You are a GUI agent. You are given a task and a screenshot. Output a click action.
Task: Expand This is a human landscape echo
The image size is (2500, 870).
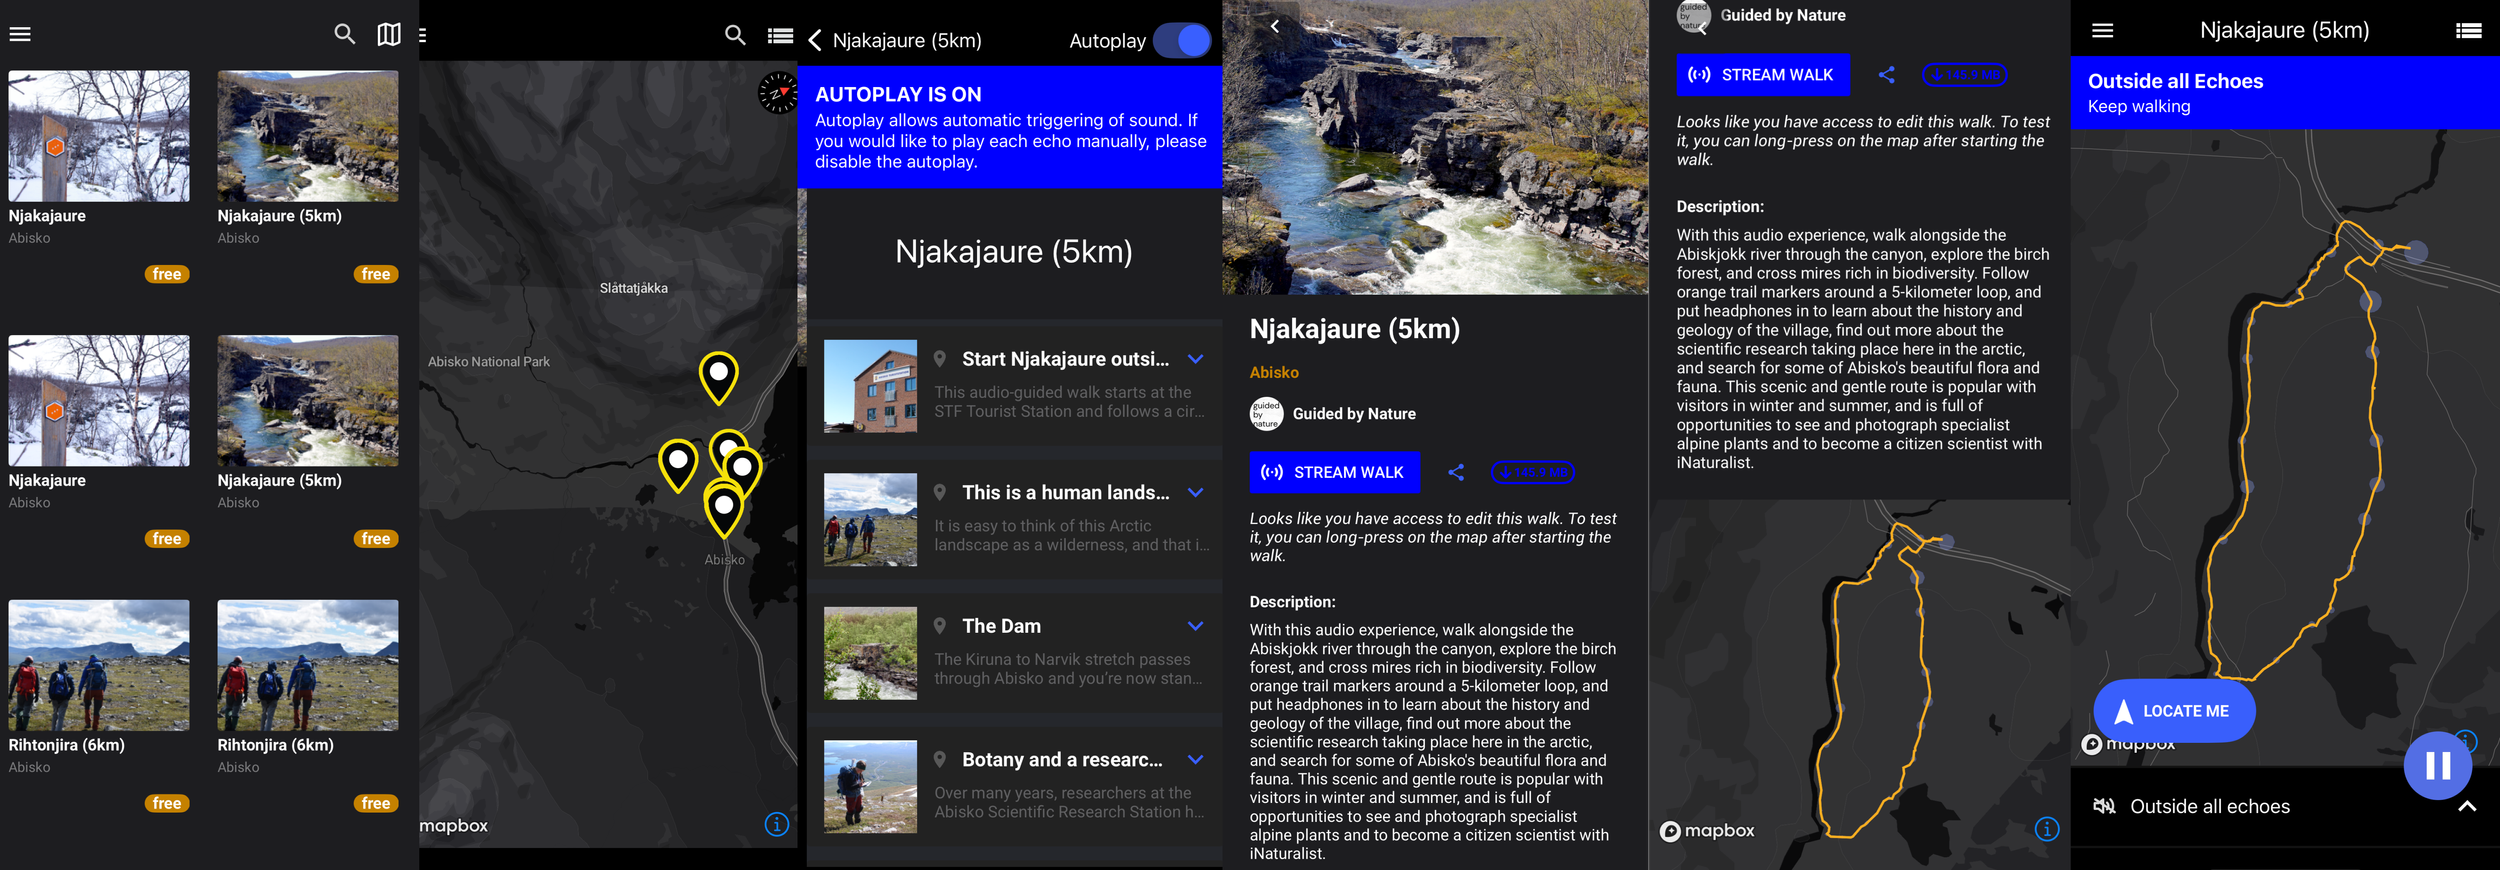(1195, 492)
